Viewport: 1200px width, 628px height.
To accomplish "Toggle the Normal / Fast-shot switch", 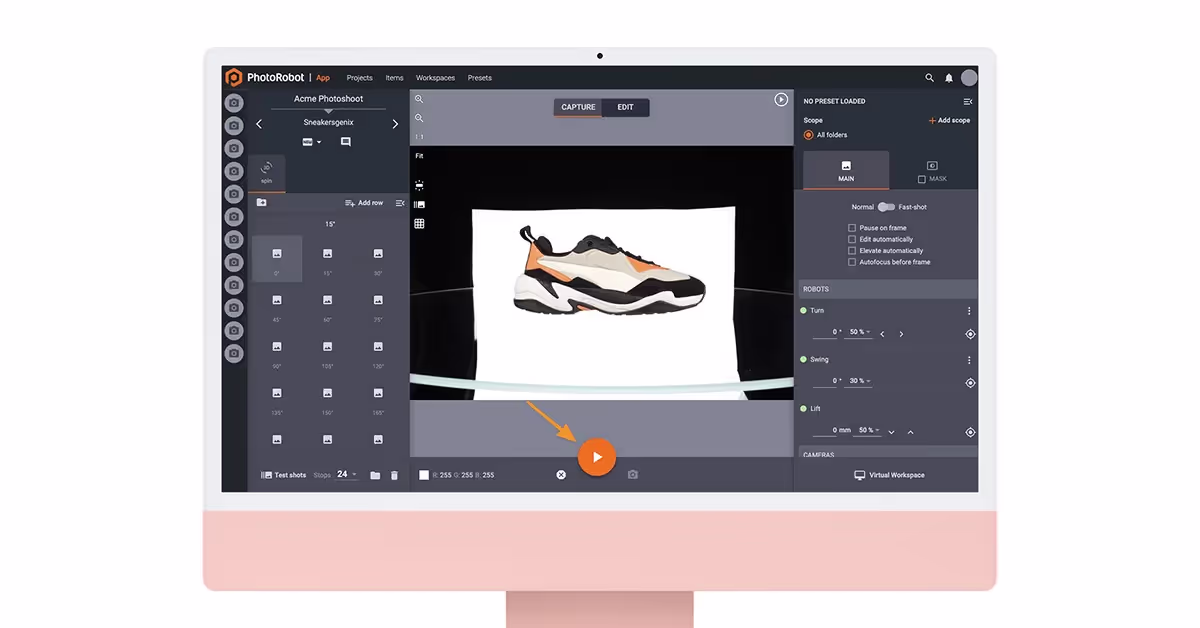I will [x=886, y=207].
